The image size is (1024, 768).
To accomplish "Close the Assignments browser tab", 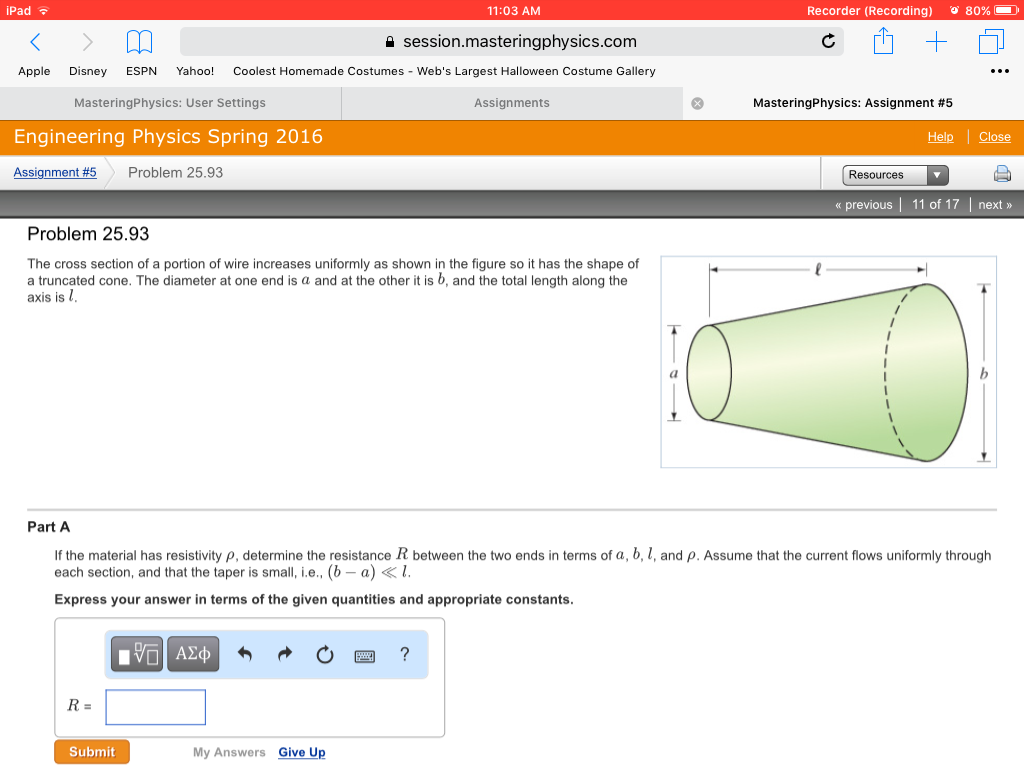I will pos(696,102).
